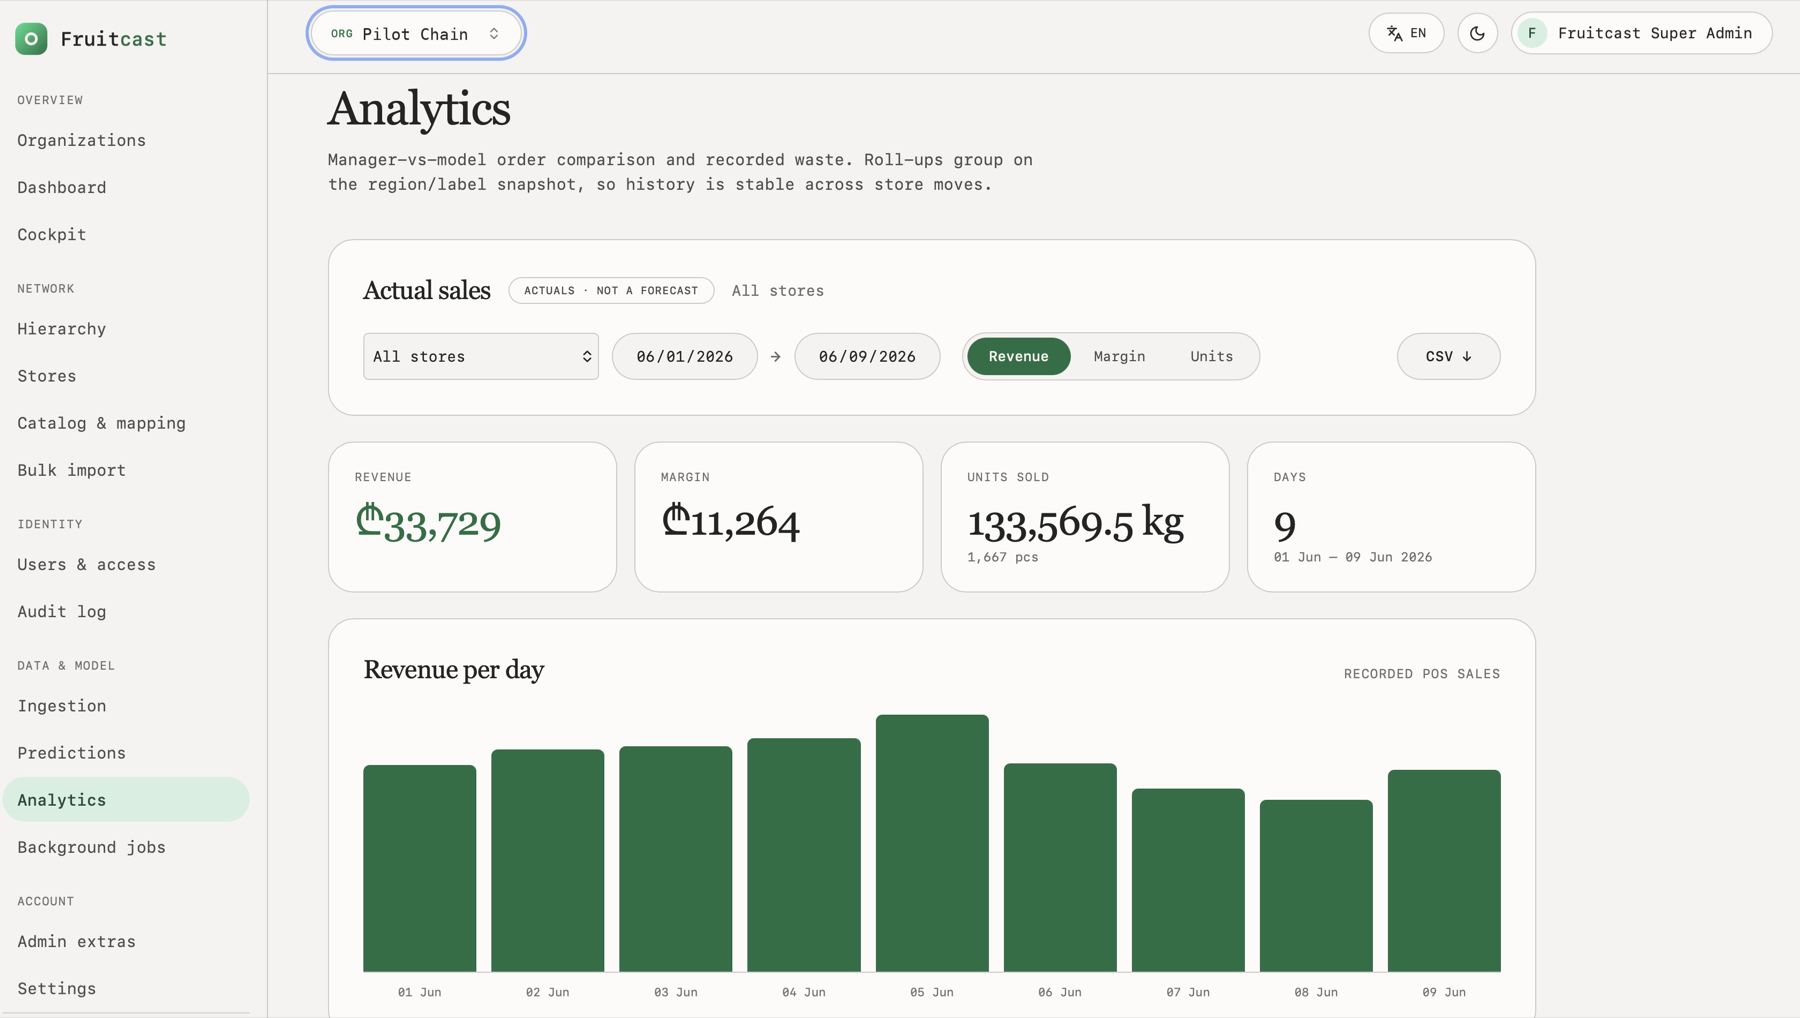Open Admin extras
Viewport: 1800px width, 1018px height.
126,941
